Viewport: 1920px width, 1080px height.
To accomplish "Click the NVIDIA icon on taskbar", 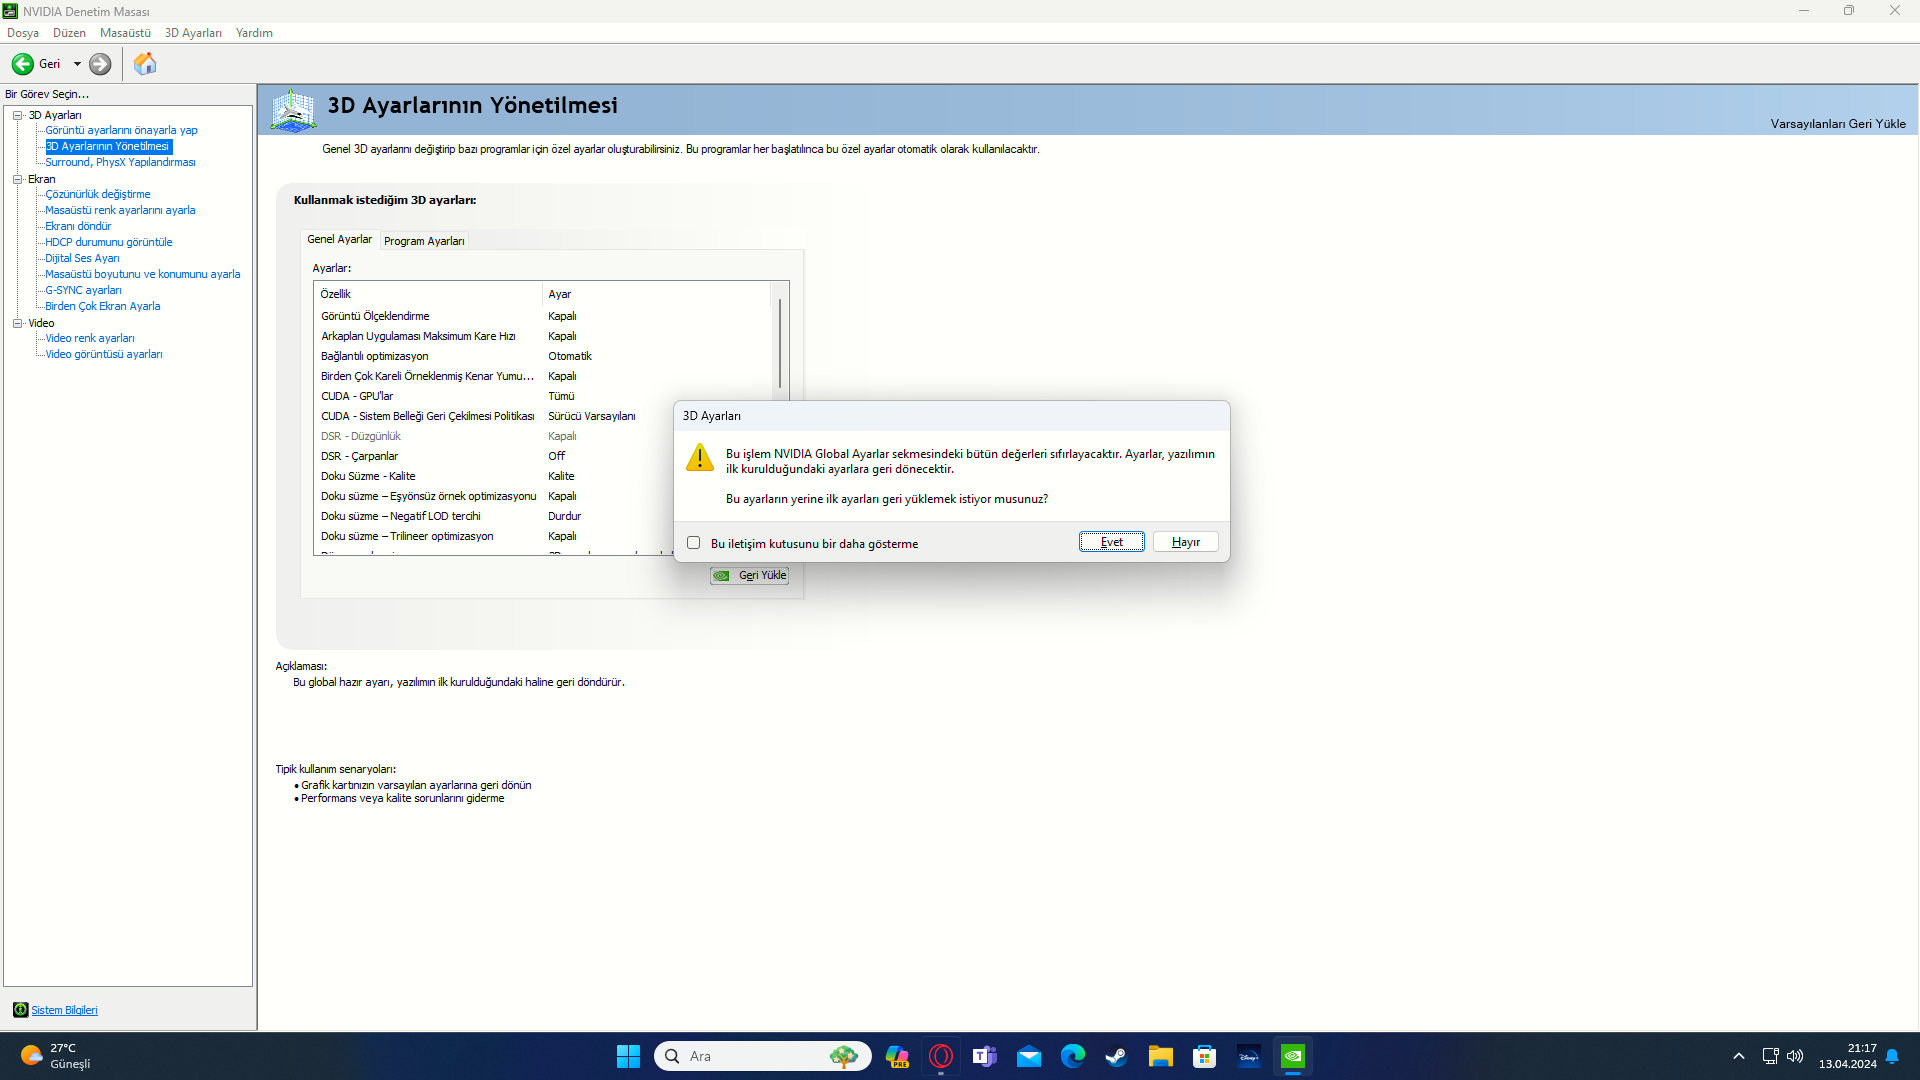I will (1292, 1056).
